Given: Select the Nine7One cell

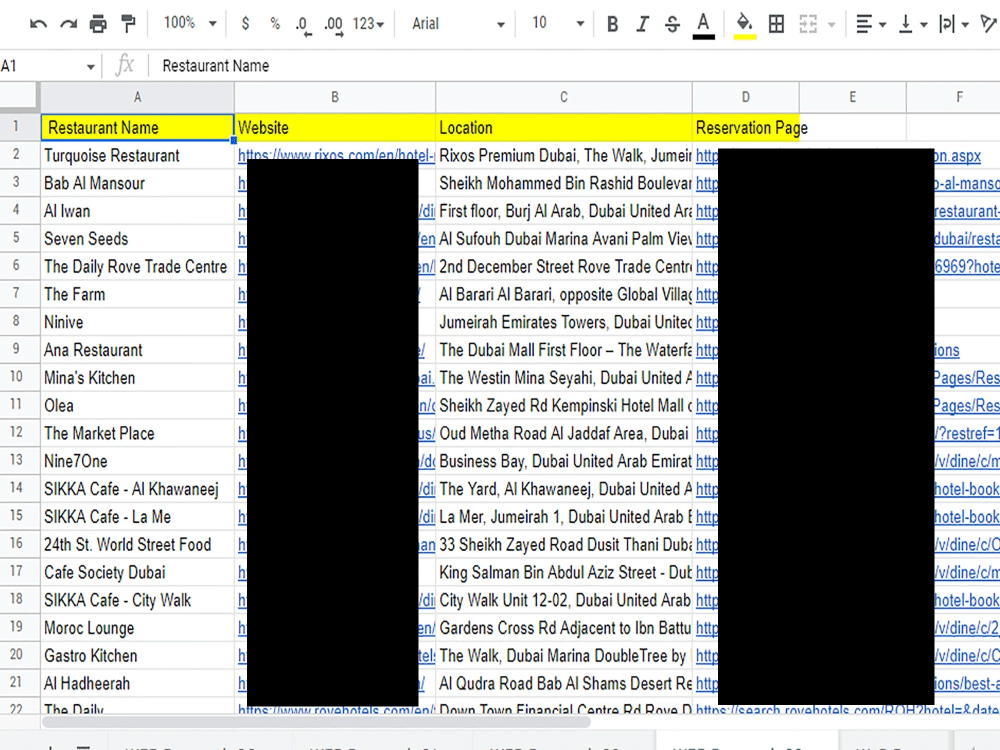Looking at the screenshot, I should pos(137,461).
